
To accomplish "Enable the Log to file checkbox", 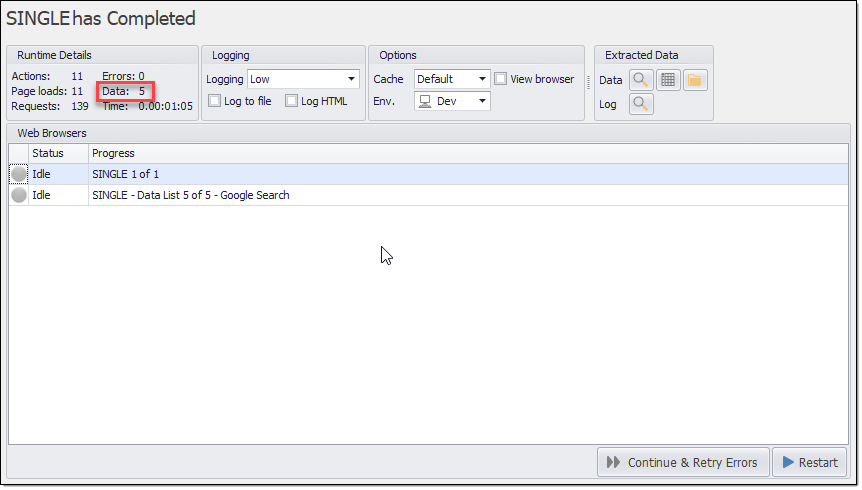I will (x=214, y=101).
